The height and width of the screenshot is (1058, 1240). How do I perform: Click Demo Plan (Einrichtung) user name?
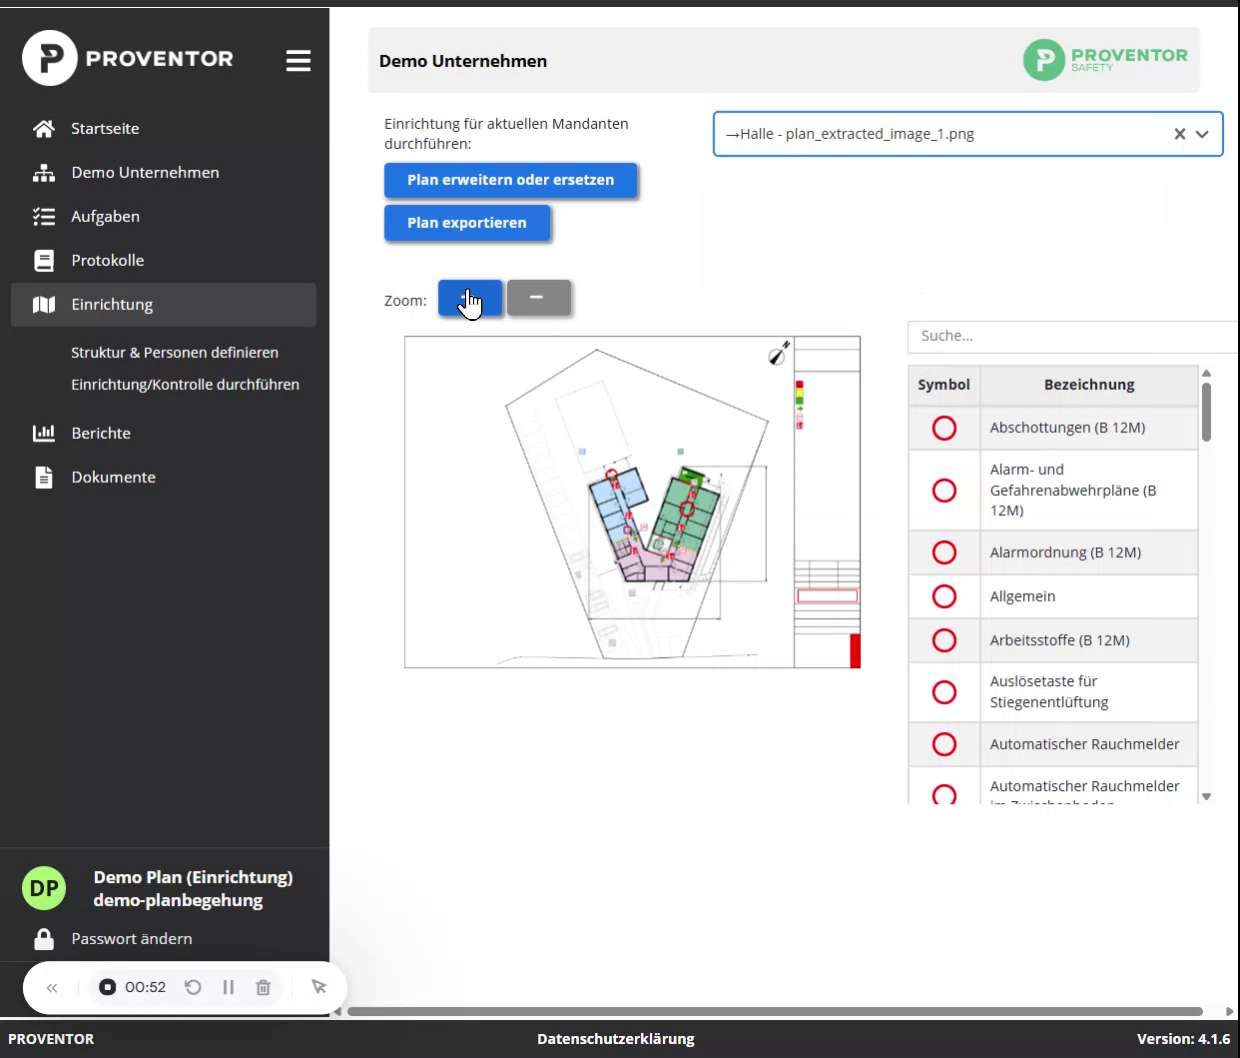pos(193,877)
